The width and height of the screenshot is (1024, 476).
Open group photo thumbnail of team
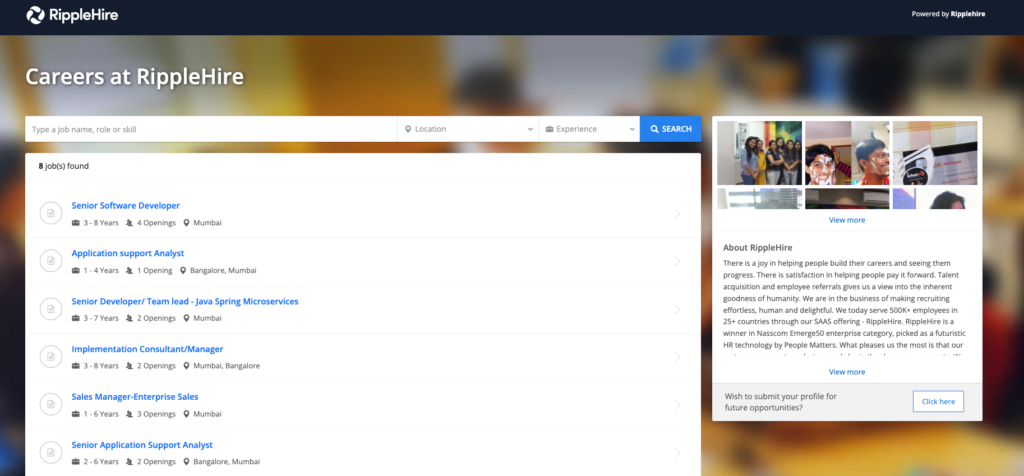tap(760, 153)
